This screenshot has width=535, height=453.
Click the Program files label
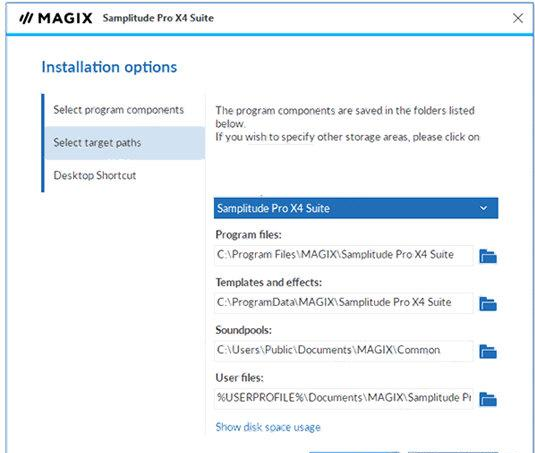(x=248, y=235)
